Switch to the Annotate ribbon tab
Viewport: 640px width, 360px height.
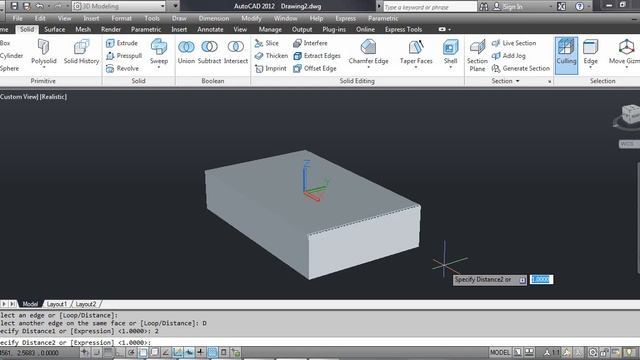point(210,29)
